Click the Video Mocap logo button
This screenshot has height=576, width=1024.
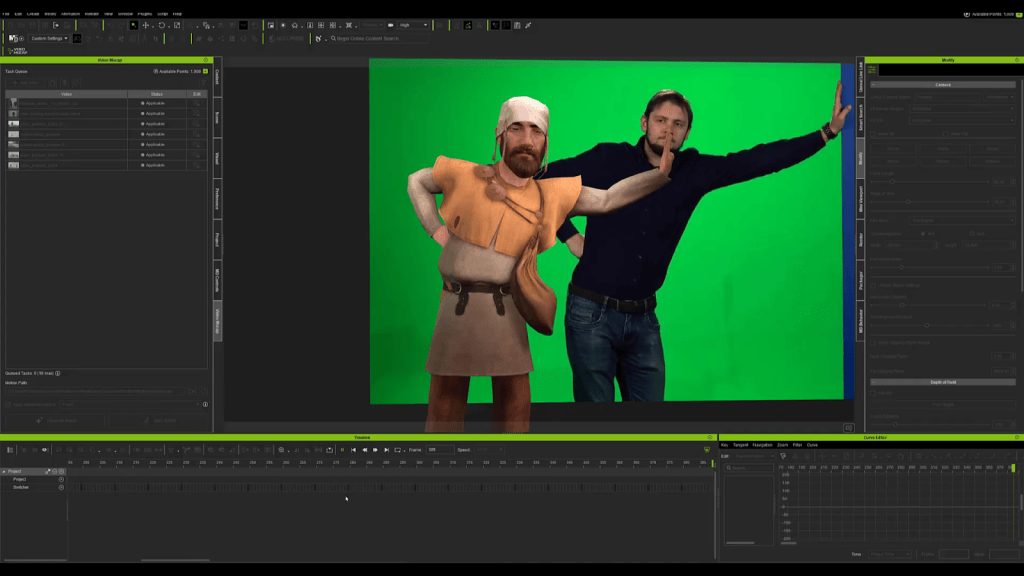tap(18, 50)
